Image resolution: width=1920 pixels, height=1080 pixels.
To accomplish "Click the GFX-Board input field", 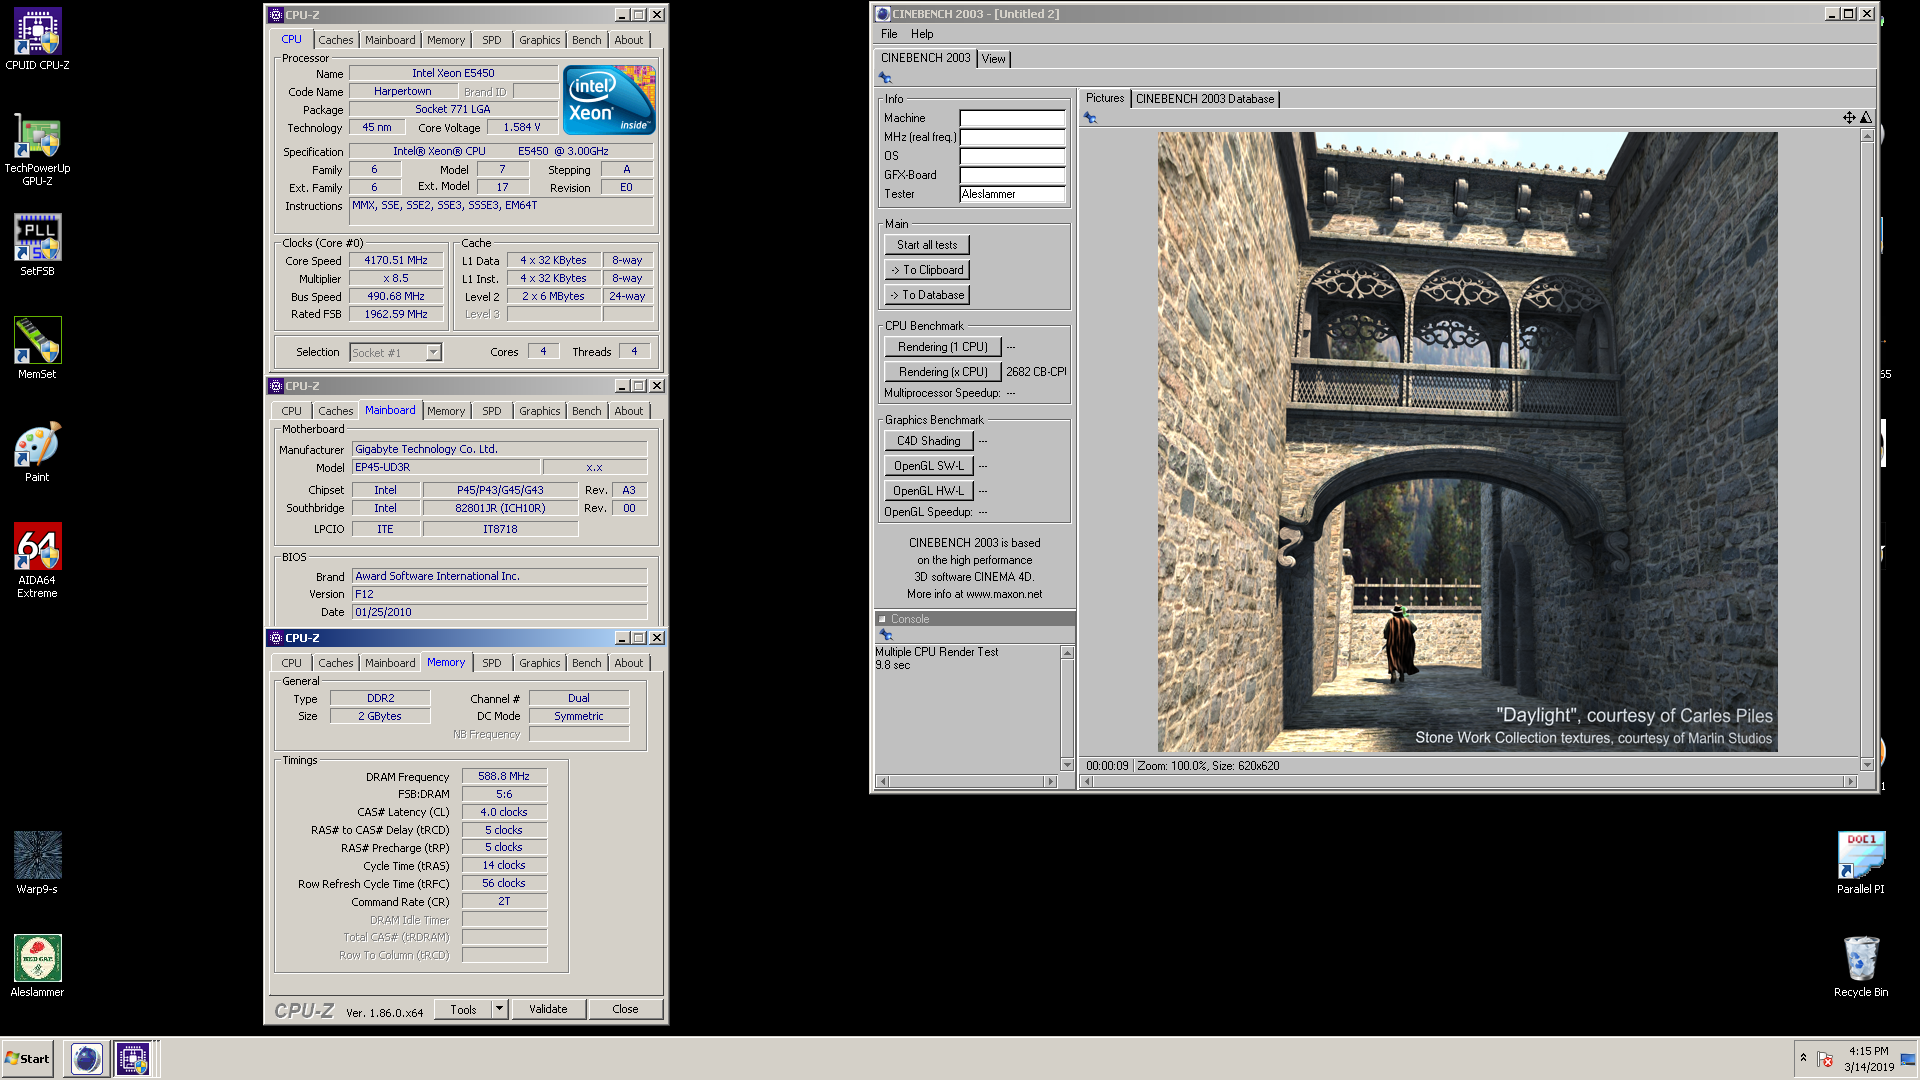I will tap(1012, 175).
